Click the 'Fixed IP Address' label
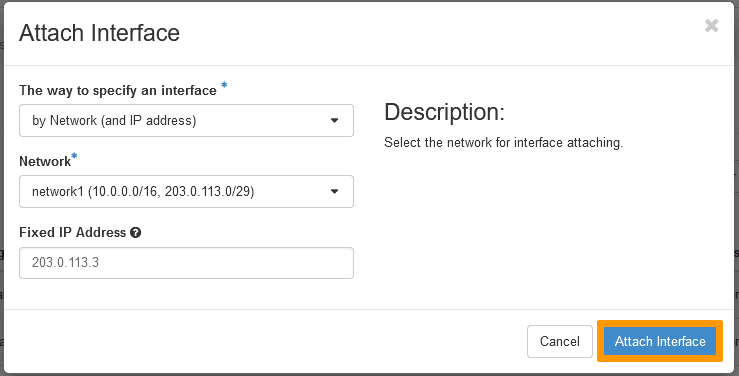Image resolution: width=739 pixels, height=376 pixels. pos(73,232)
